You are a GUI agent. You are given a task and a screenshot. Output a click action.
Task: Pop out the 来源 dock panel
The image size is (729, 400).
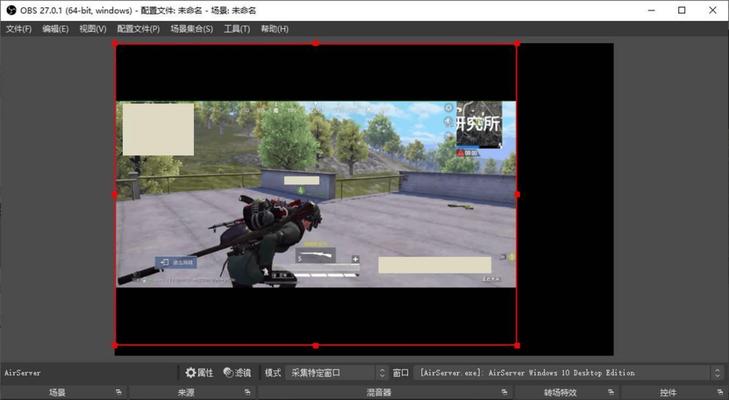click(247, 392)
